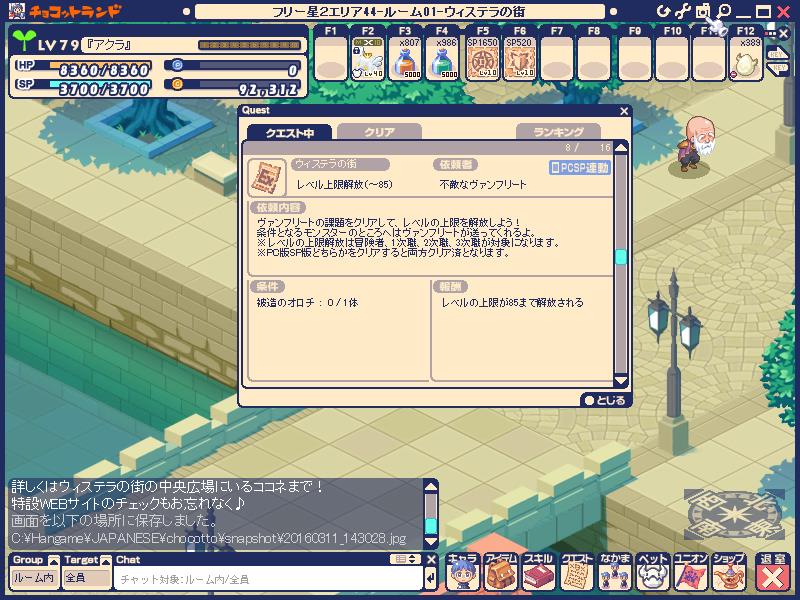The image size is (800, 600).
Task: Take a snapshot with the camera icon
Action: 703,11
